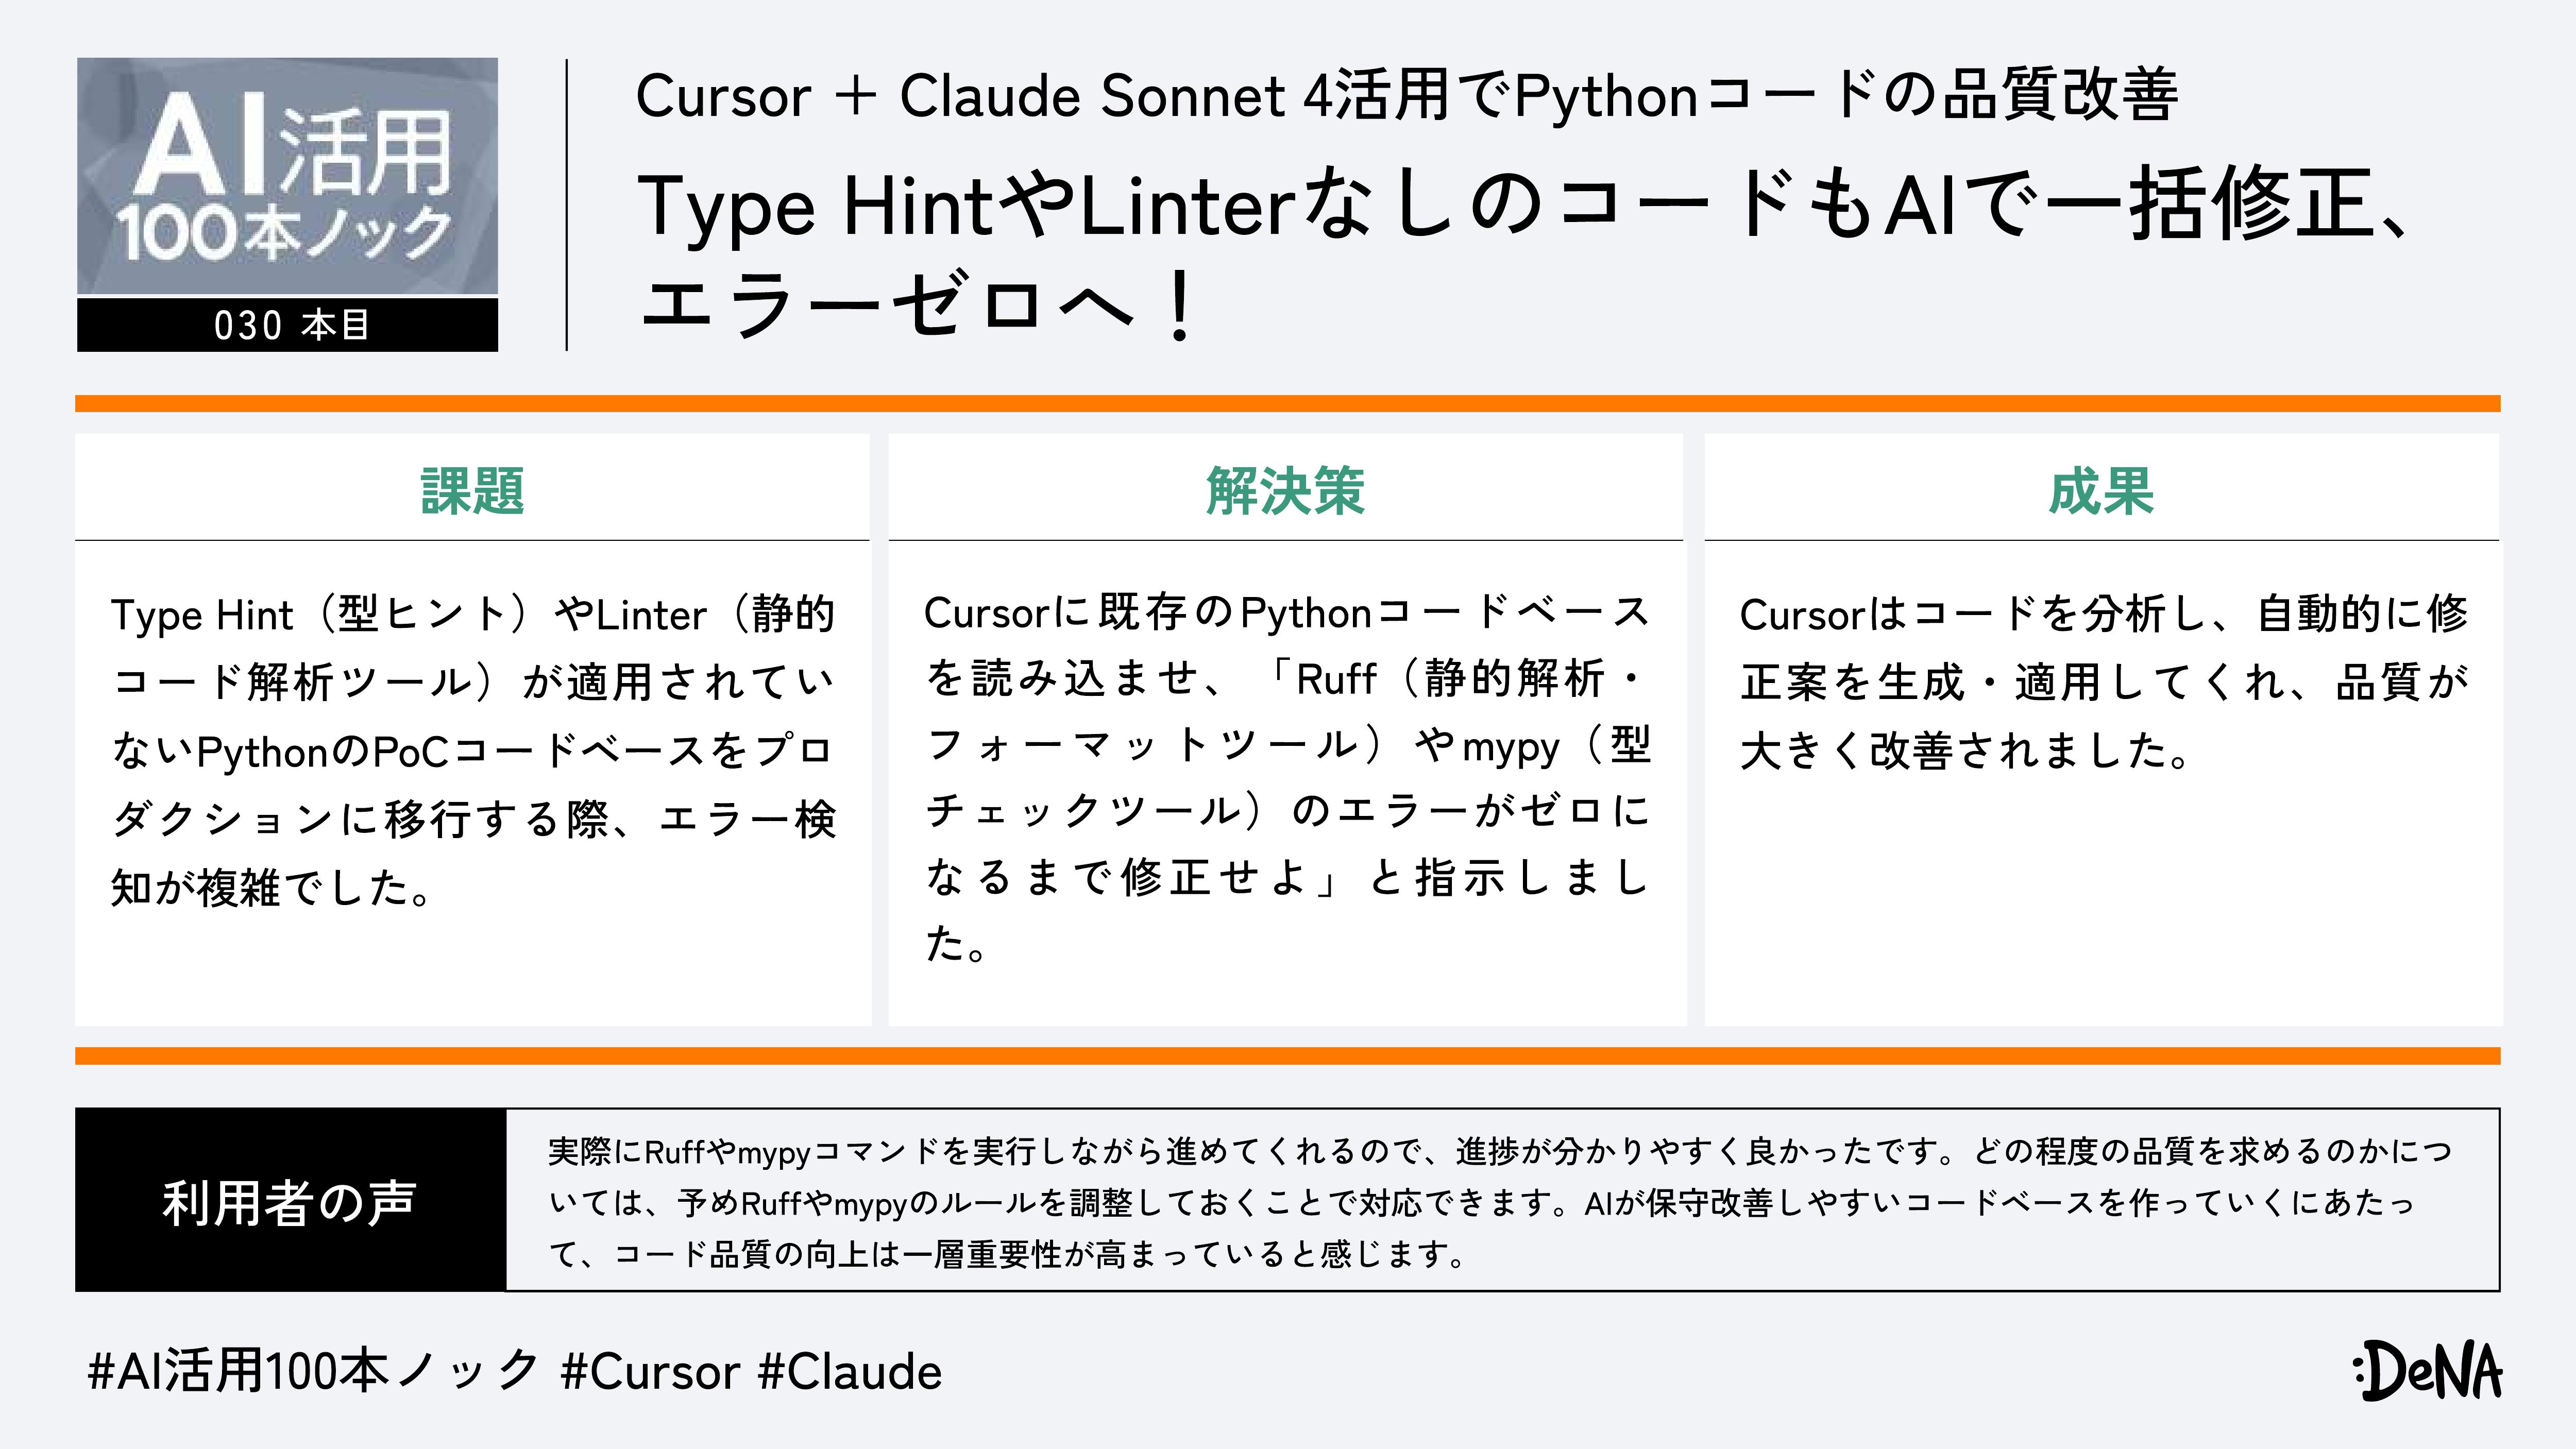
Task: Click the upper orange divider bar
Action: pos(1287,403)
